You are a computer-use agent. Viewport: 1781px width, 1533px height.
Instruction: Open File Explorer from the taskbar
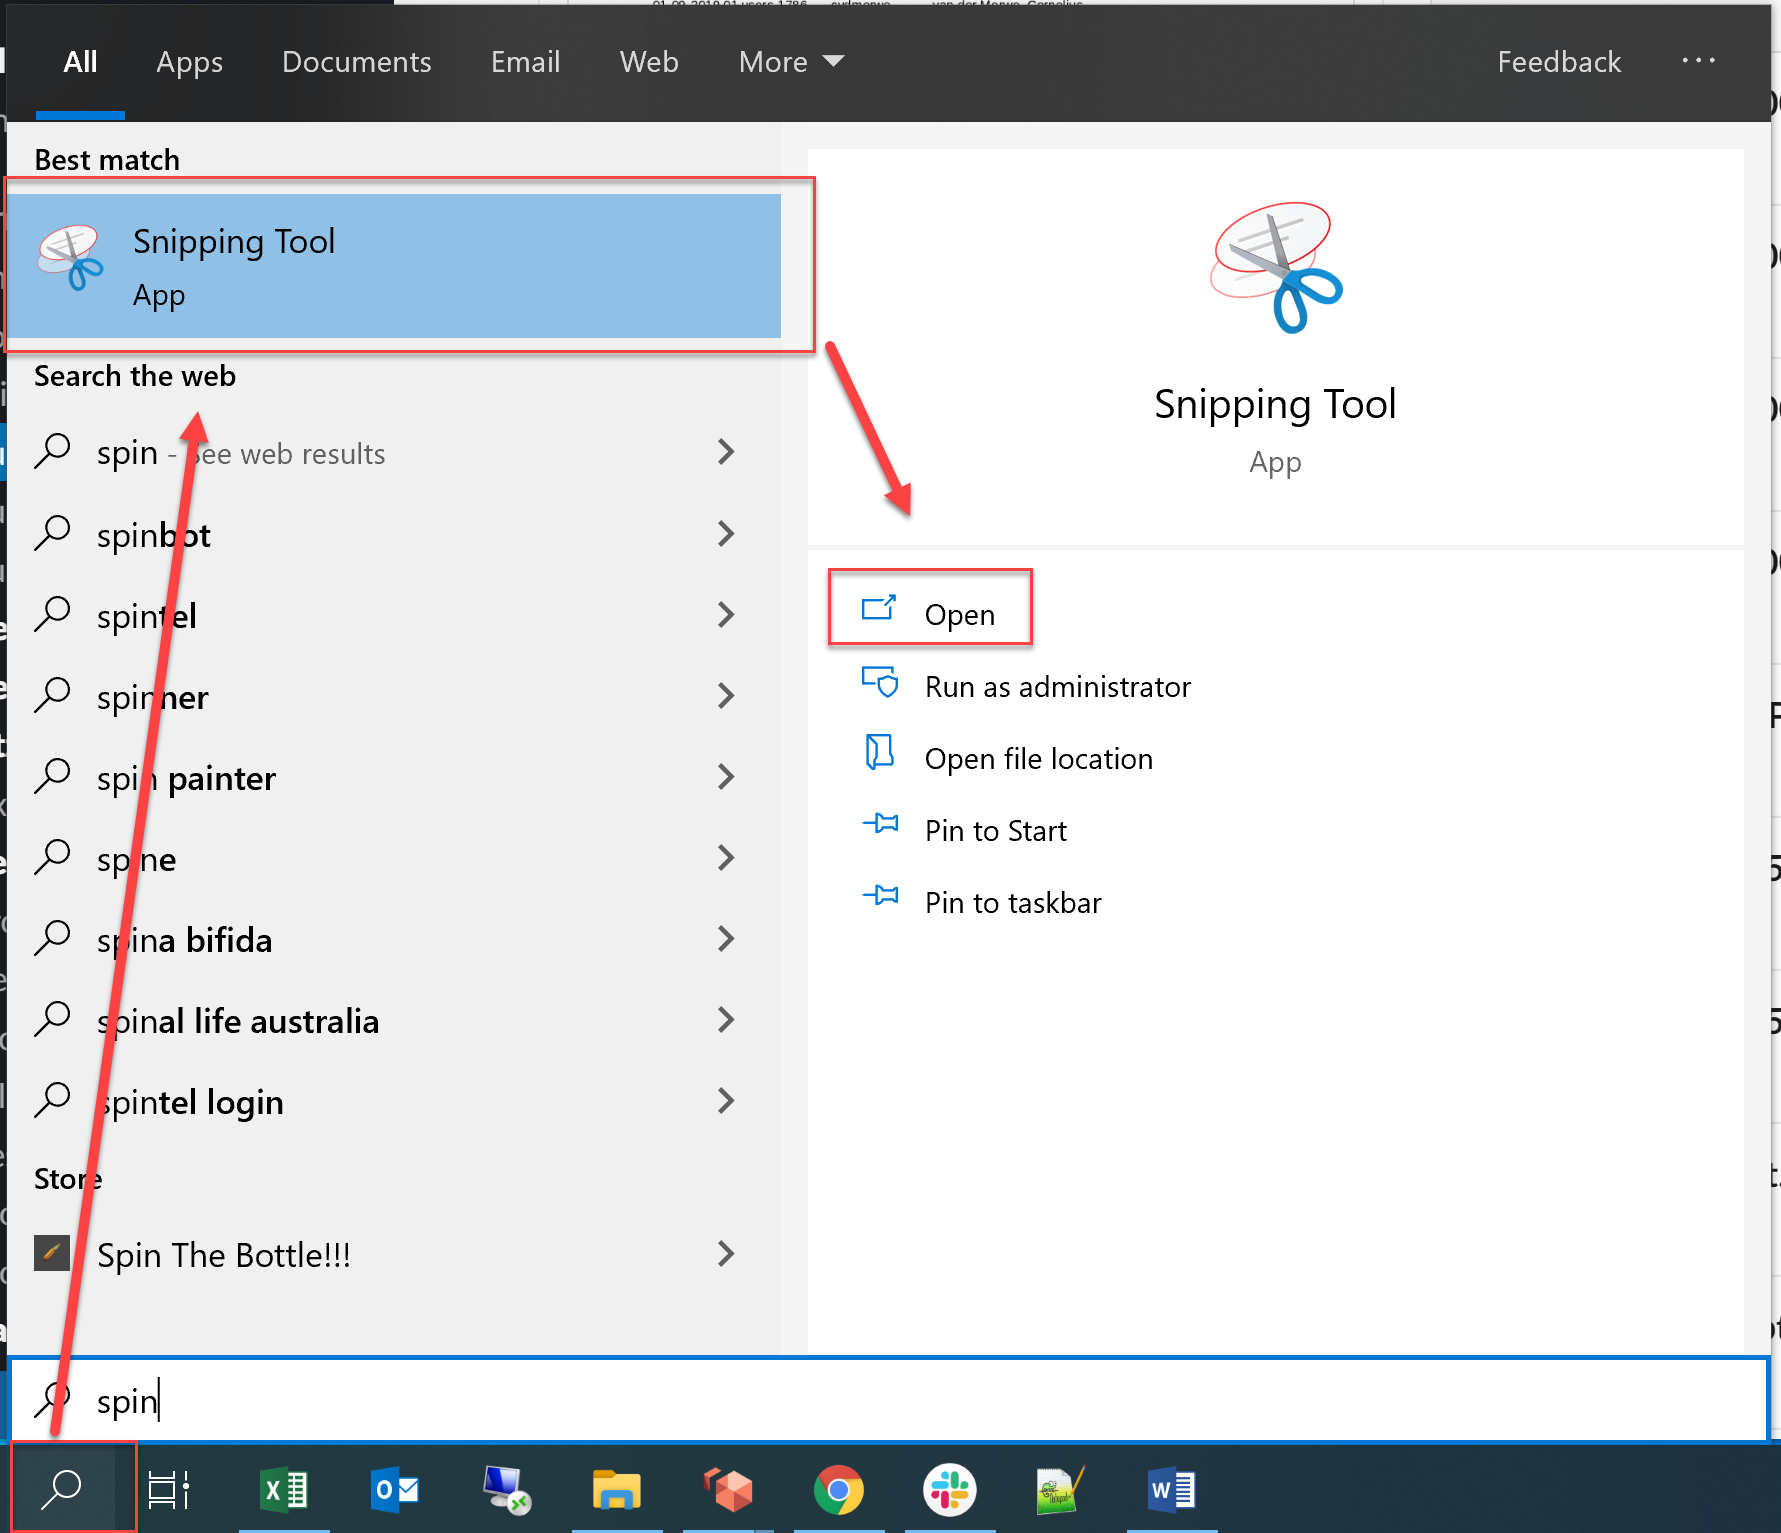[616, 1490]
